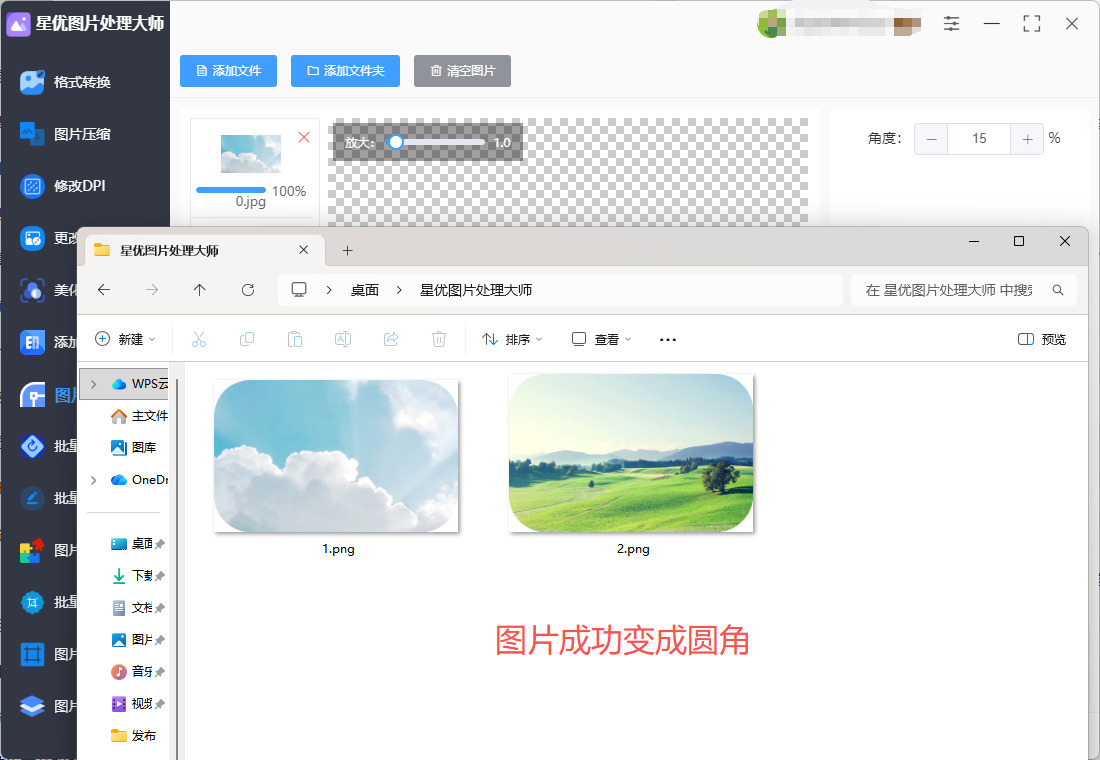Screen dimensions: 1100x760
Task: Decrease 角度 with the minus button
Action: point(931,139)
